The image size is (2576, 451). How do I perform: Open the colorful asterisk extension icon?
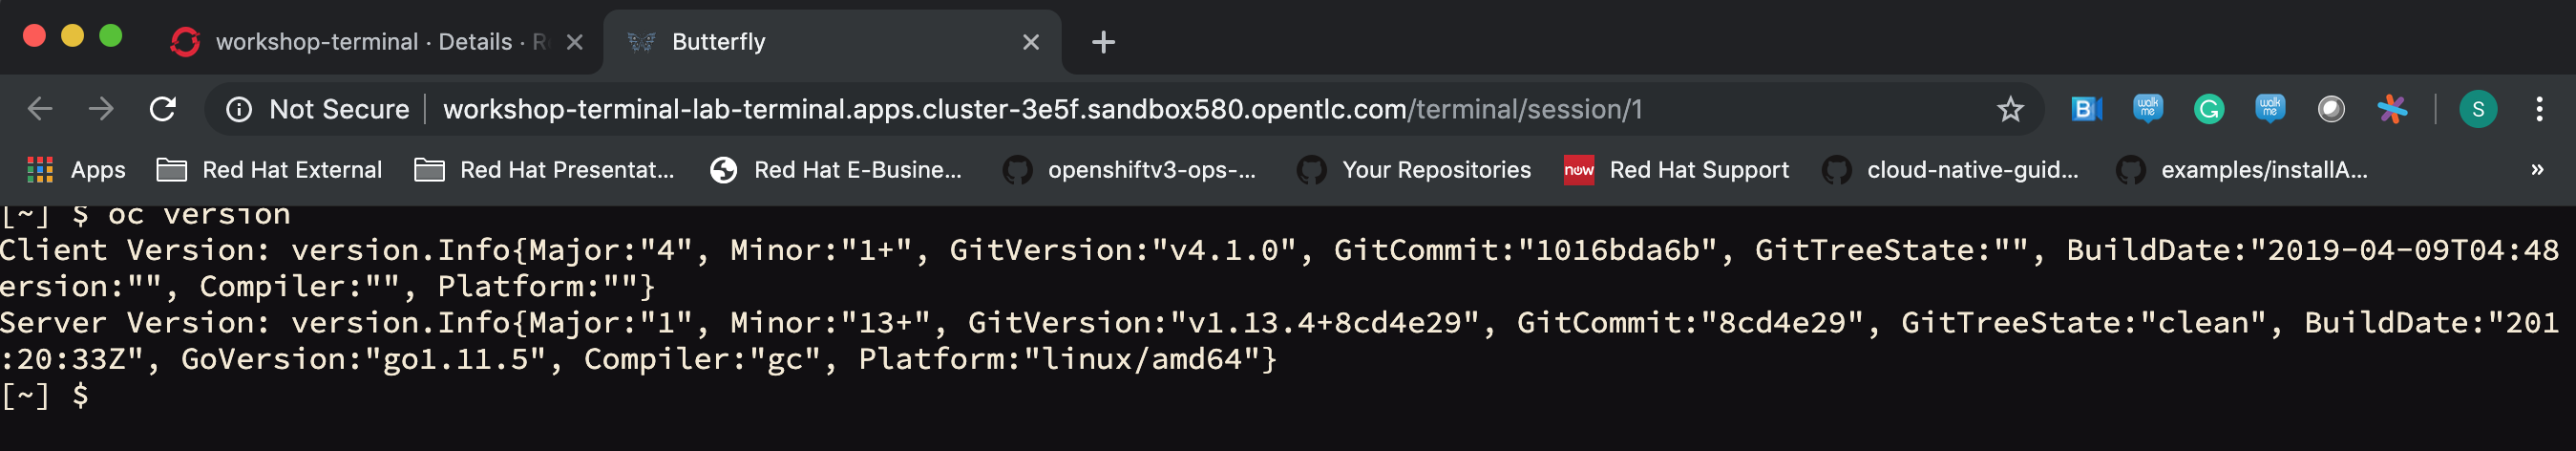click(x=2392, y=109)
